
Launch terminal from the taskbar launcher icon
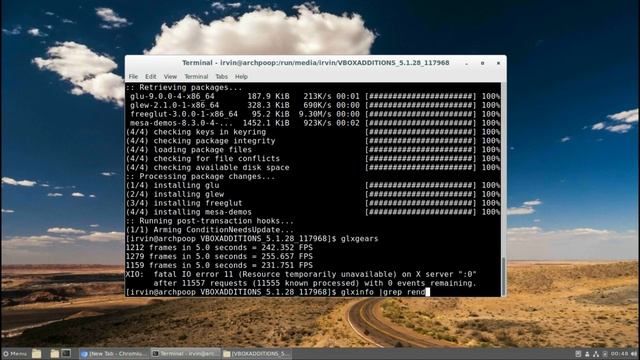66,353
